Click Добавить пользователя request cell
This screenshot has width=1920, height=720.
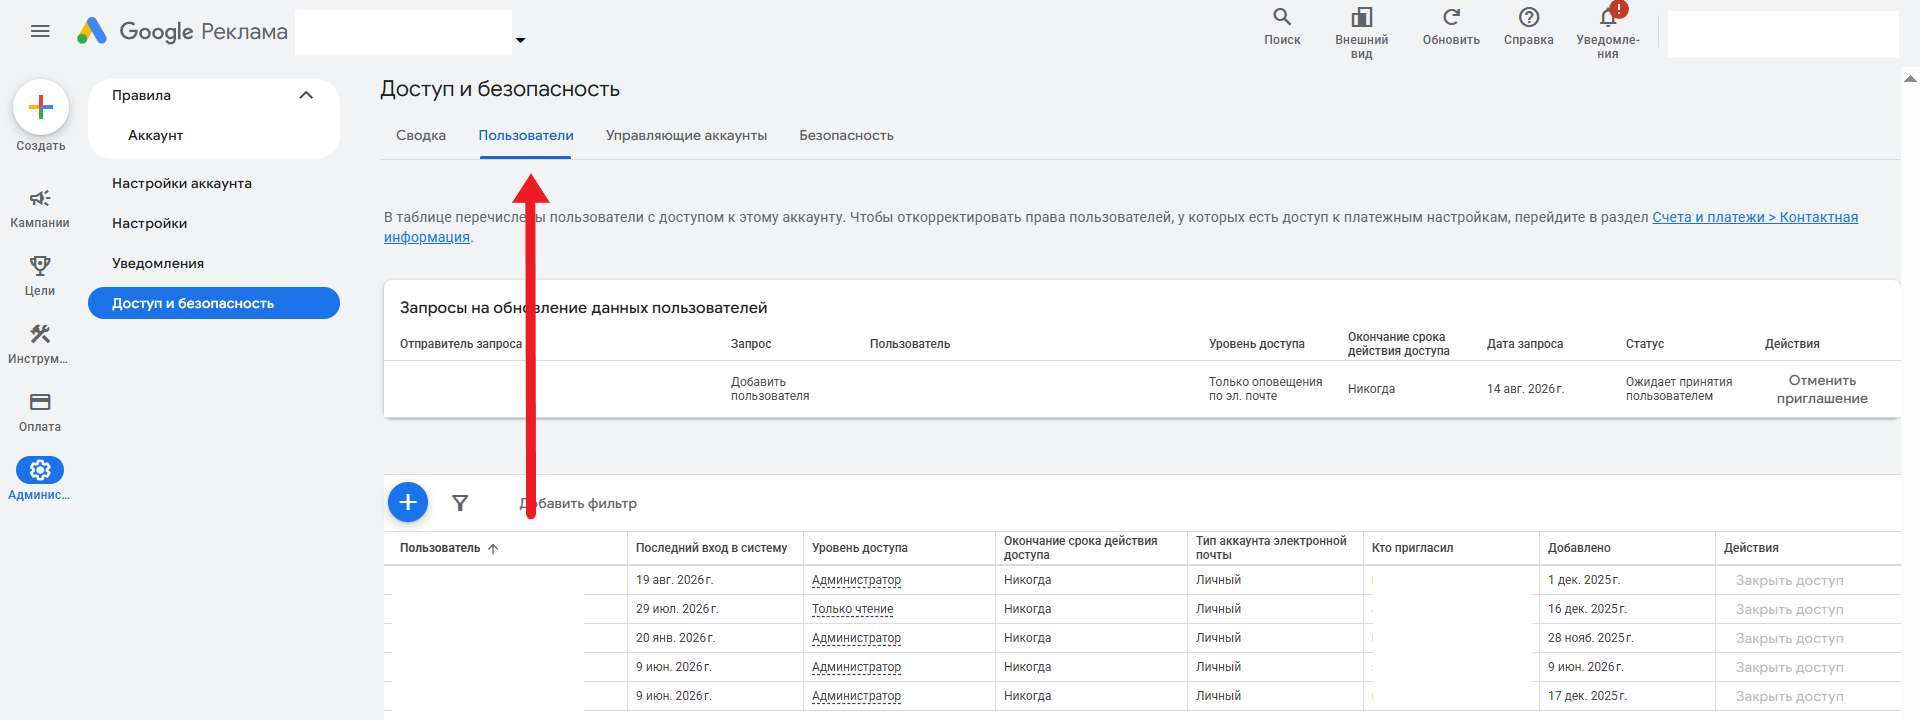point(770,389)
